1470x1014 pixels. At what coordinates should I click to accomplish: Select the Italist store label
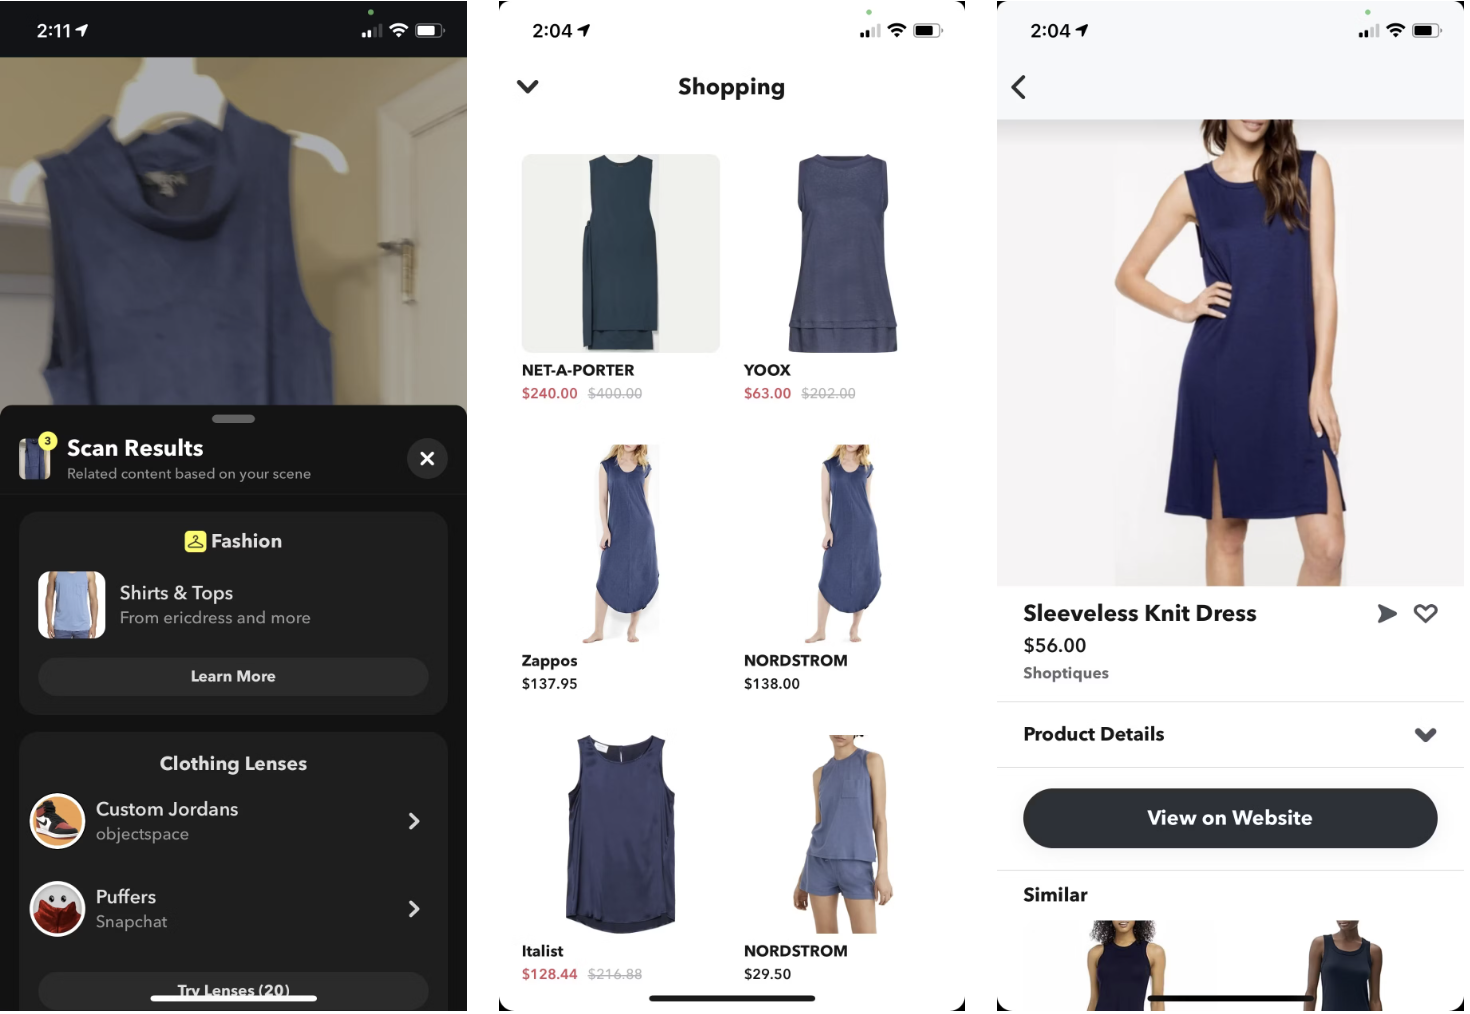(x=542, y=951)
